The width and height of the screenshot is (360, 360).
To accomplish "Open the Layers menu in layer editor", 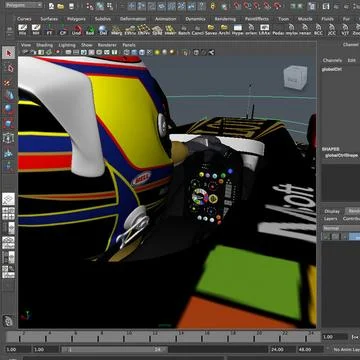I will coord(331,219).
